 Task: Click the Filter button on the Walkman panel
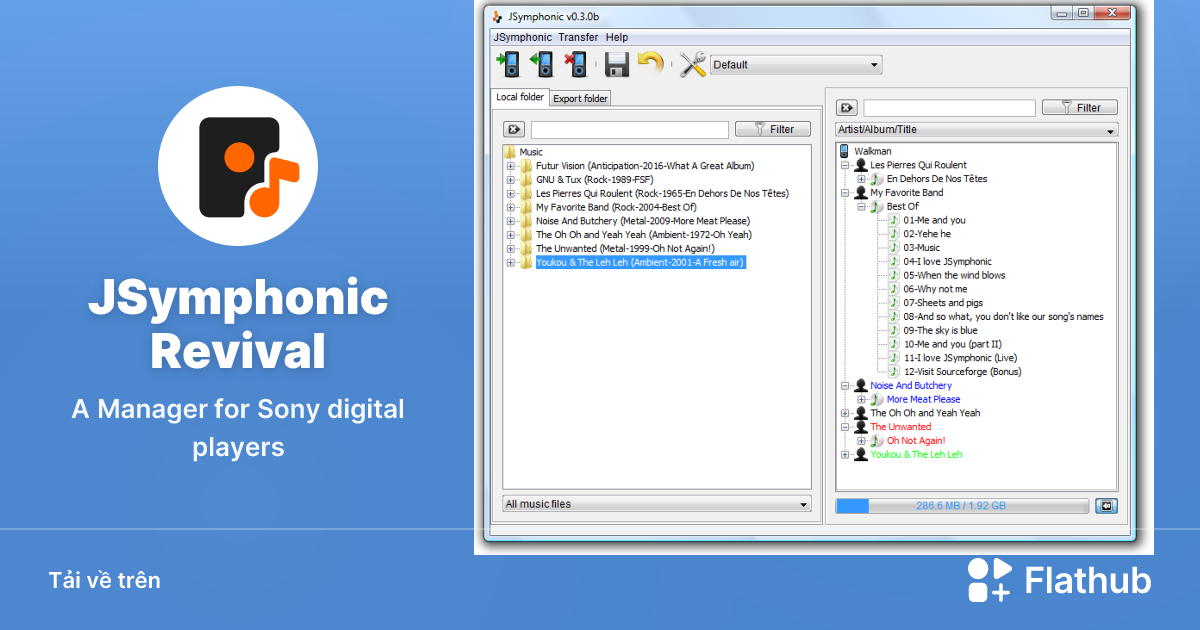(x=1079, y=107)
